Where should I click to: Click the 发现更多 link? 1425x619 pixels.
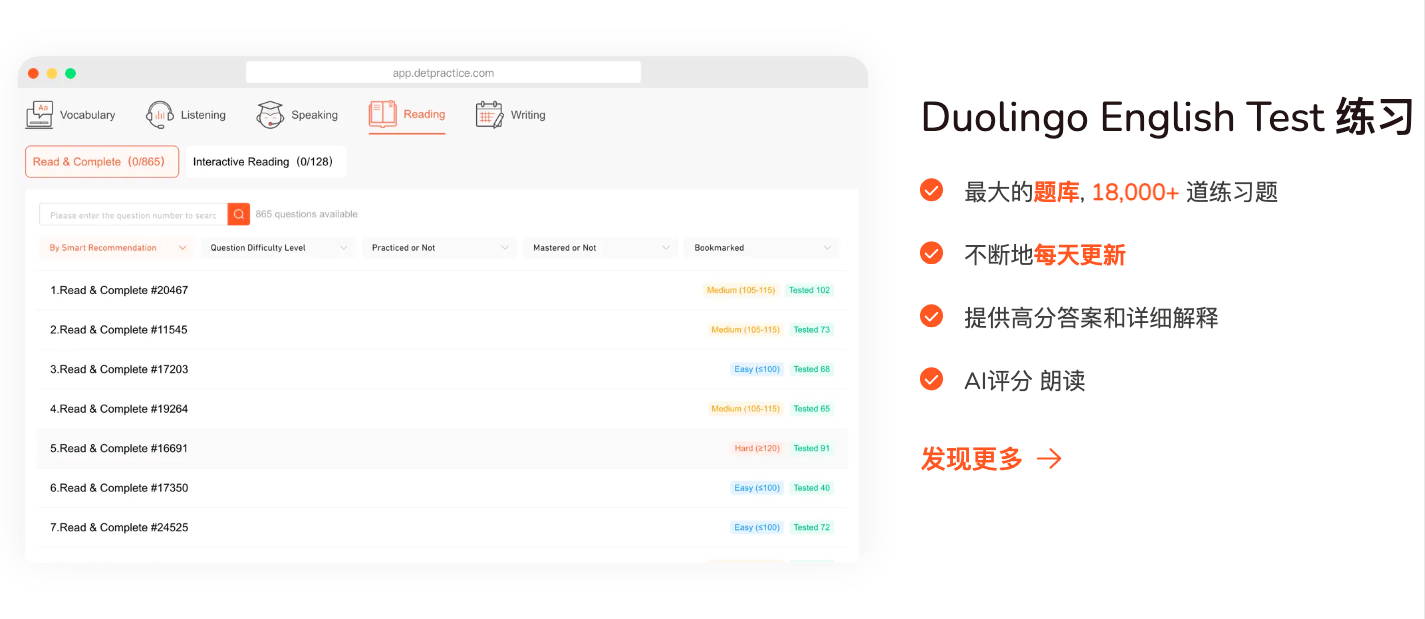click(x=972, y=459)
